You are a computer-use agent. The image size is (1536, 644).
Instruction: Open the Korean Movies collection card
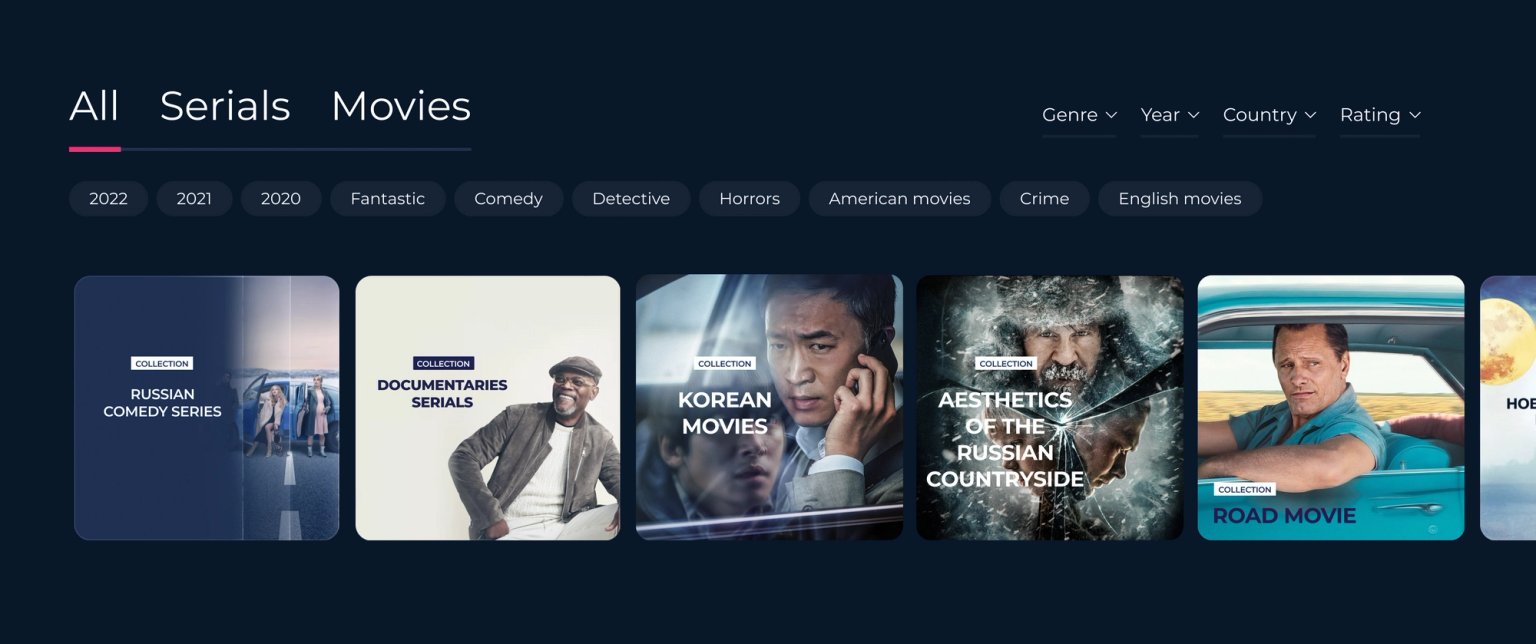tap(769, 408)
